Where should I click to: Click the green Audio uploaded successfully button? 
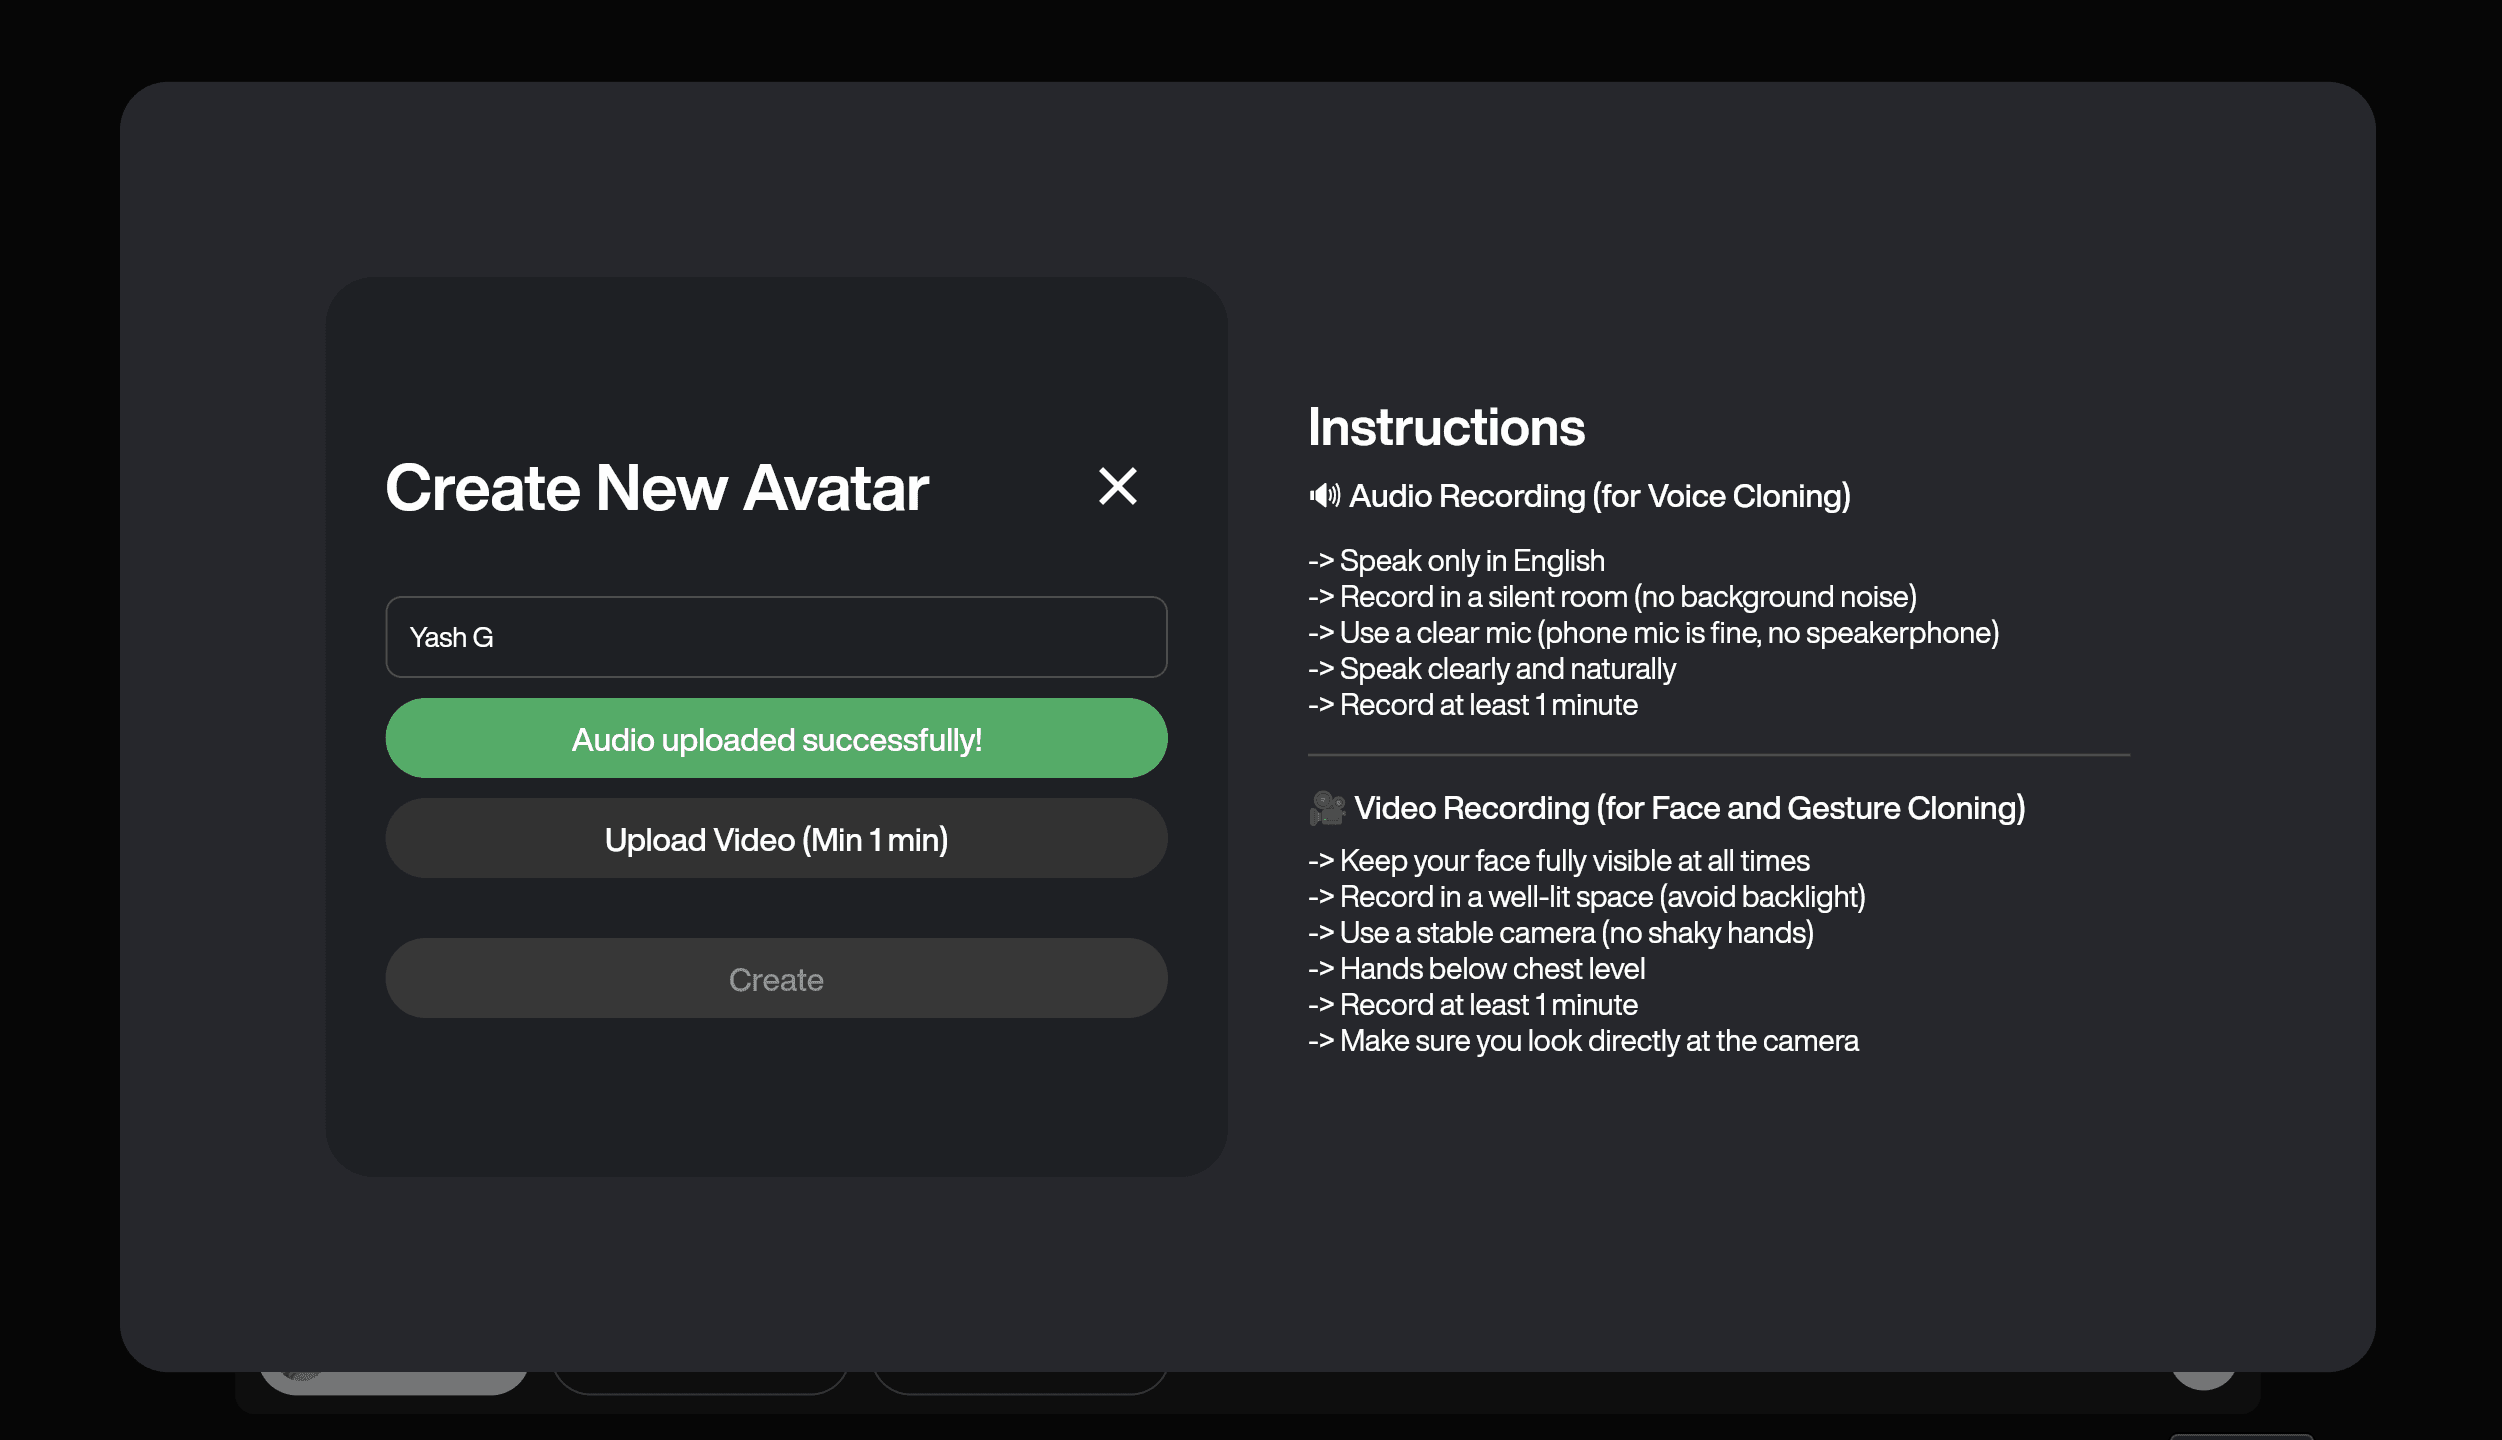tap(776, 739)
